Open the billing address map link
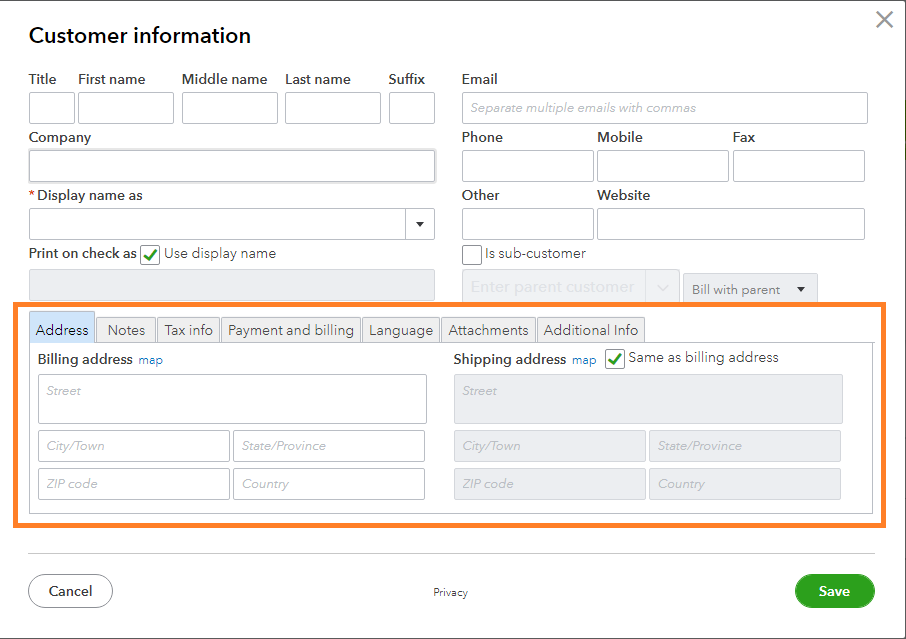This screenshot has width=906, height=639. click(150, 360)
